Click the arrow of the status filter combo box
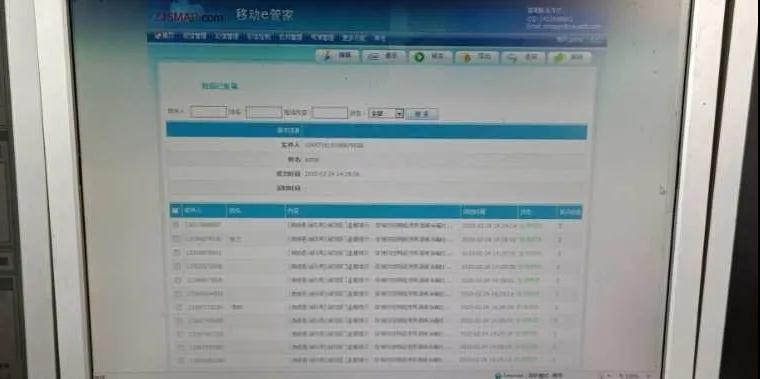The height and width of the screenshot is (379, 760). tap(399, 114)
